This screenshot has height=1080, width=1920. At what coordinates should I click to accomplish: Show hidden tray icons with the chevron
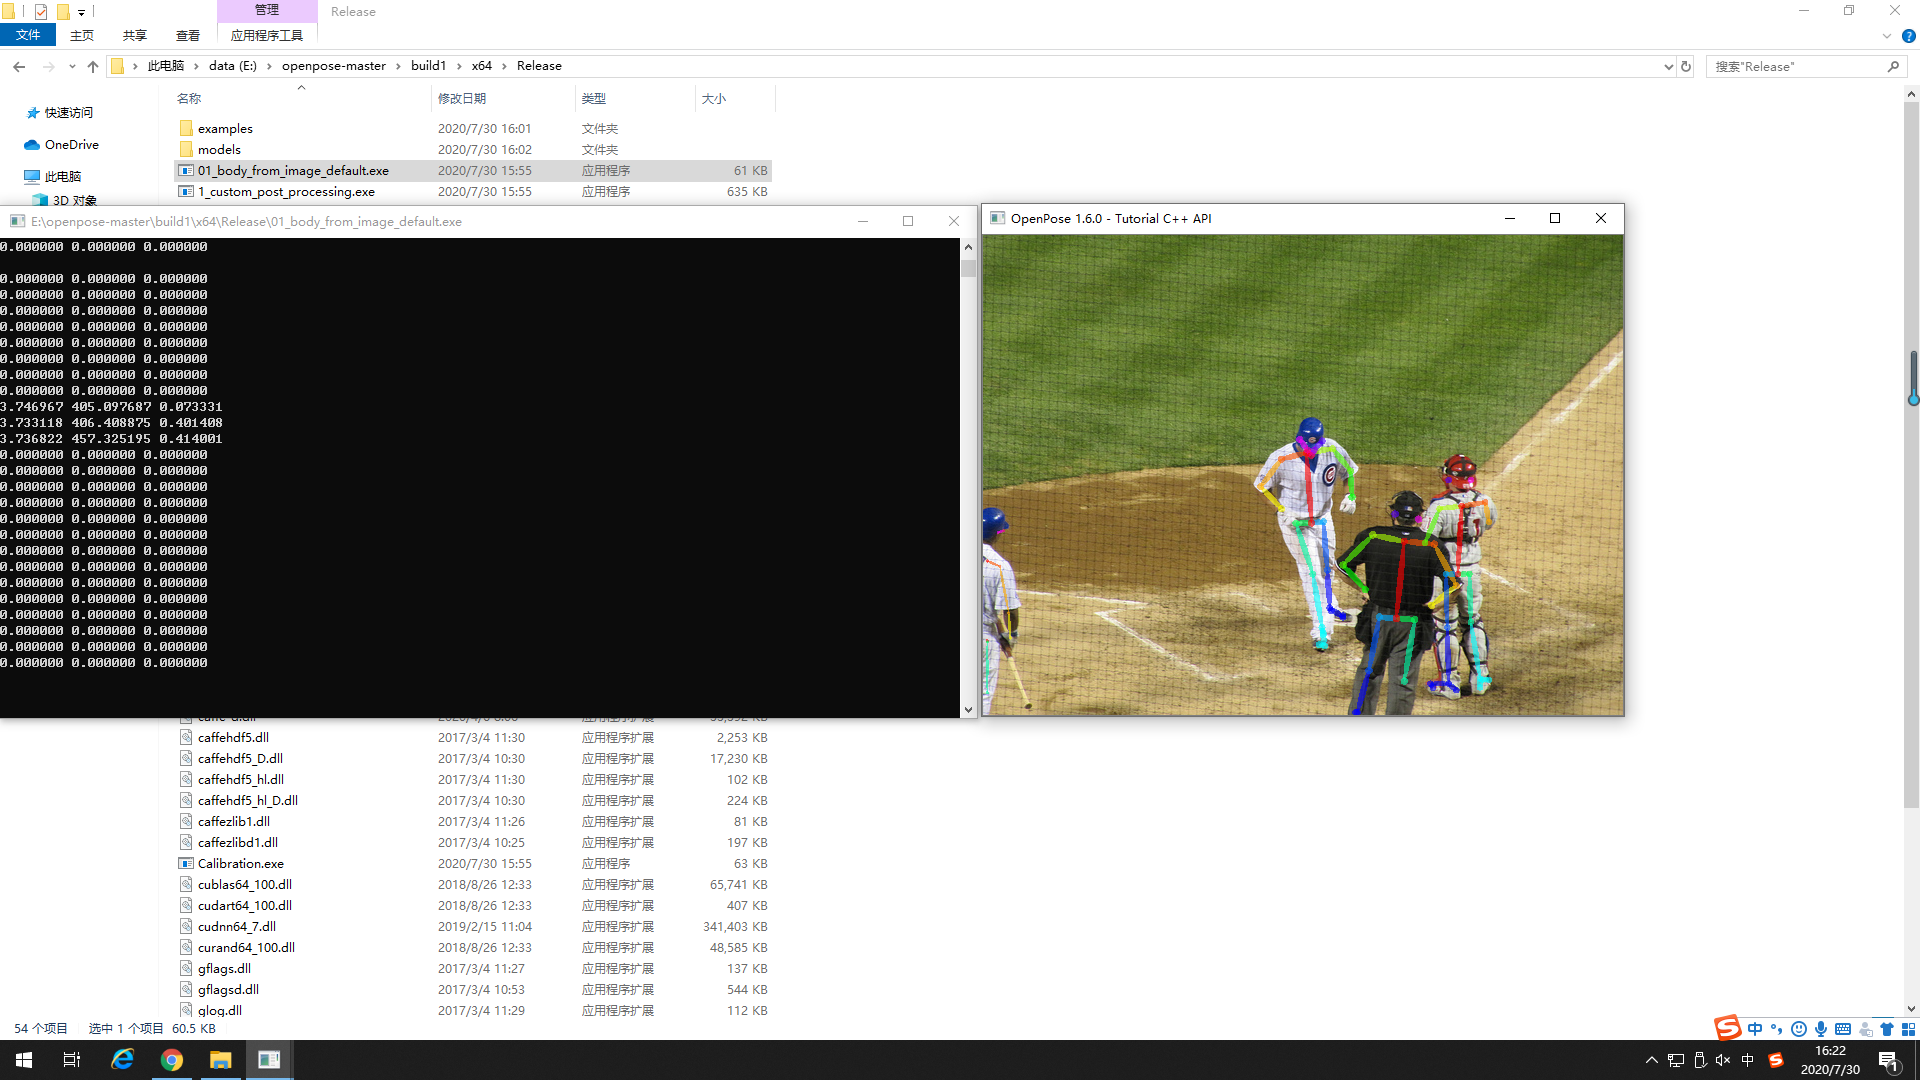(x=1651, y=1060)
